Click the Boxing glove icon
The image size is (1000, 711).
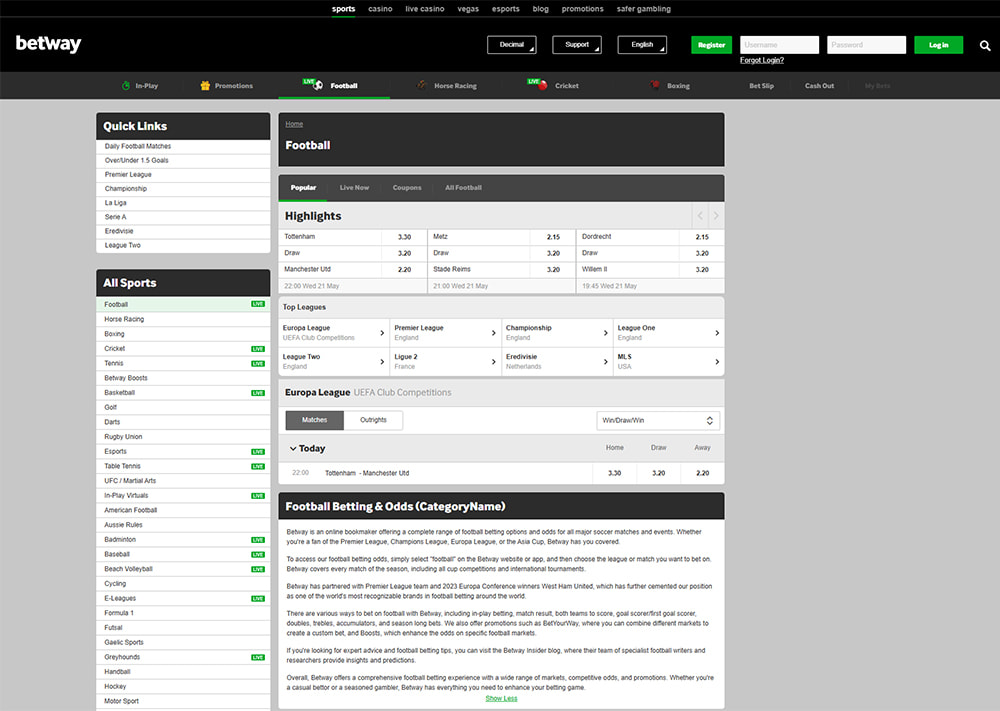[x=654, y=85]
